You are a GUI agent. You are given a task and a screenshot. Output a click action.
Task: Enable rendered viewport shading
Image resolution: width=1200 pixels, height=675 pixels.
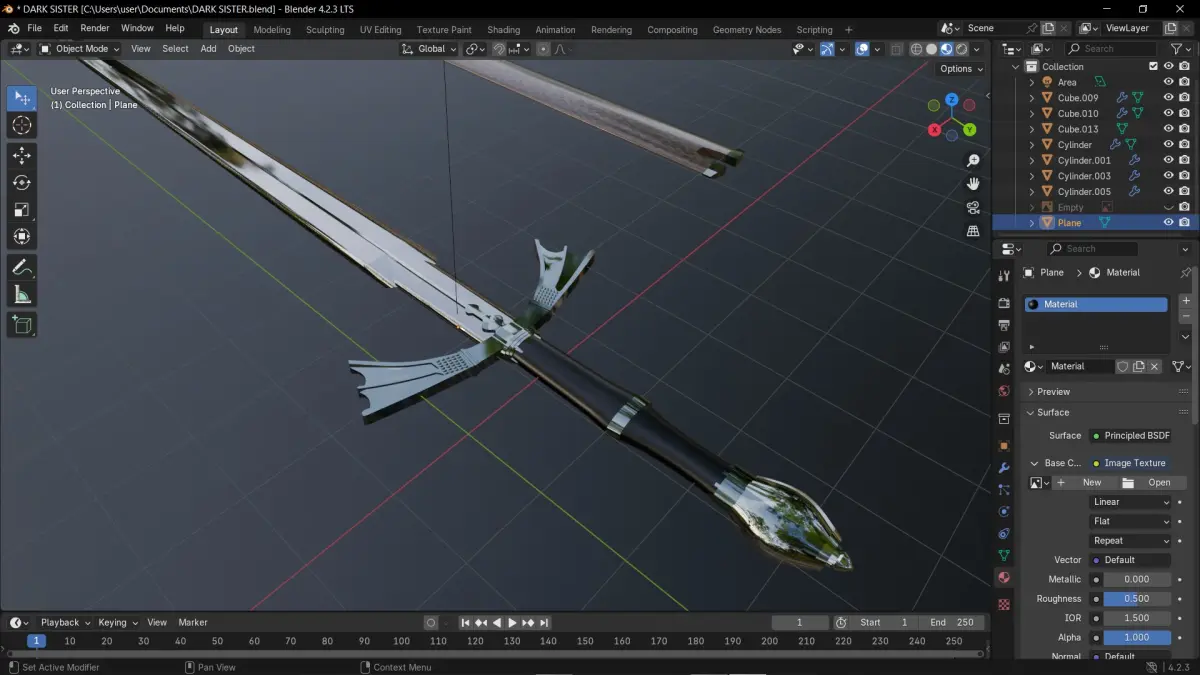(961, 48)
